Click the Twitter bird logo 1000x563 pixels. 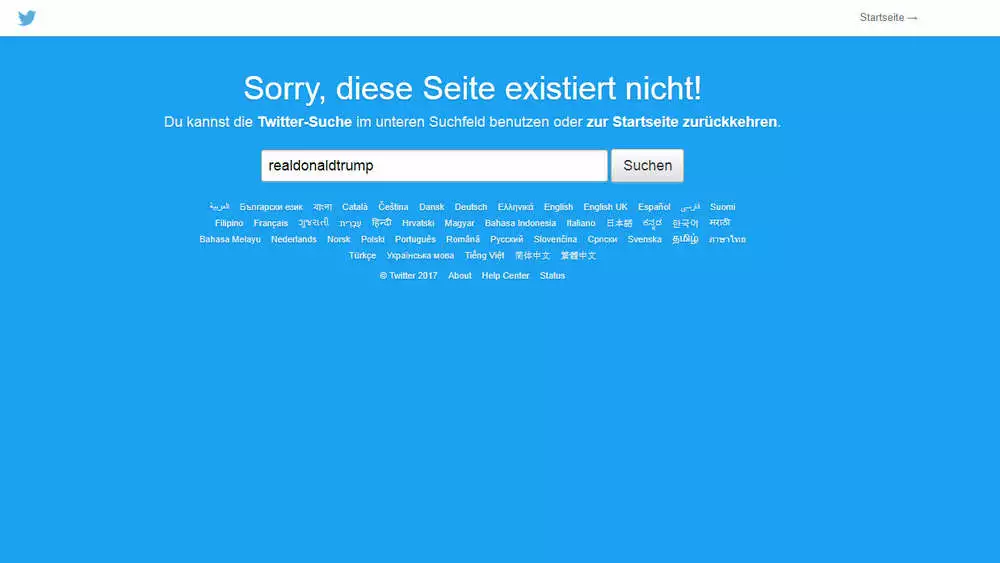point(27,18)
